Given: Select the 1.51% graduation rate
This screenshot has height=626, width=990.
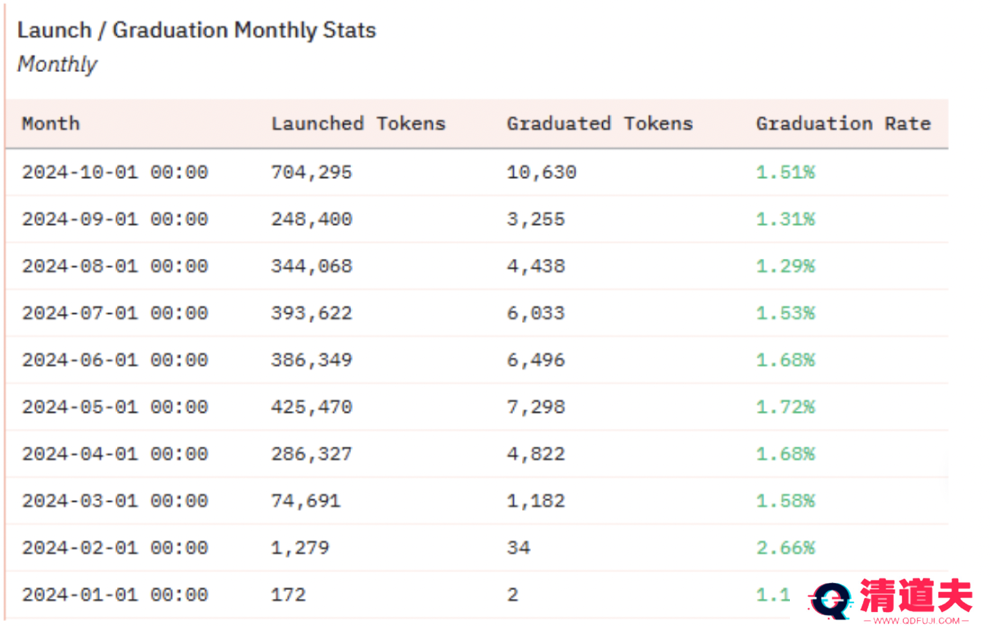Looking at the screenshot, I should (785, 172).
